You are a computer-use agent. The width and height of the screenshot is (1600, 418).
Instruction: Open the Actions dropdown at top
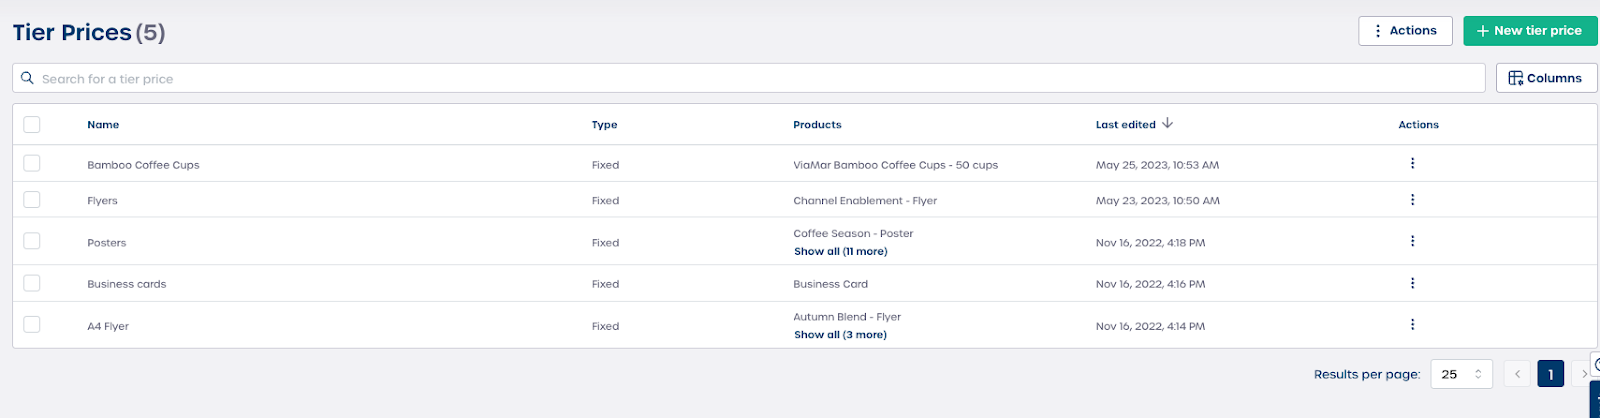pyautogui.click(x=1405, y=31)
